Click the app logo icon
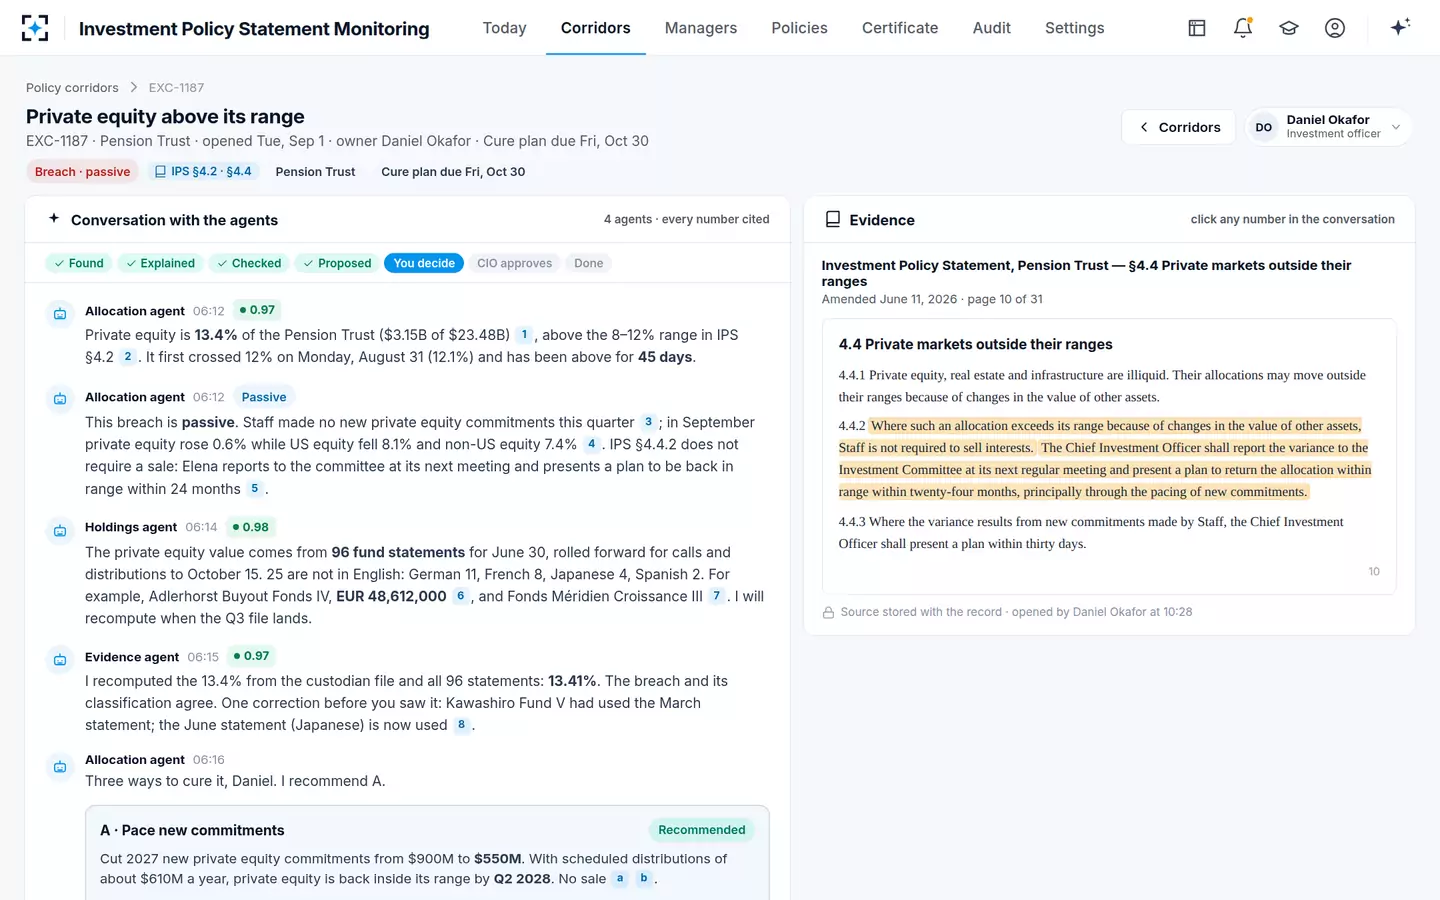Screen dimensions: 1440x900 [x=35, y=28]
